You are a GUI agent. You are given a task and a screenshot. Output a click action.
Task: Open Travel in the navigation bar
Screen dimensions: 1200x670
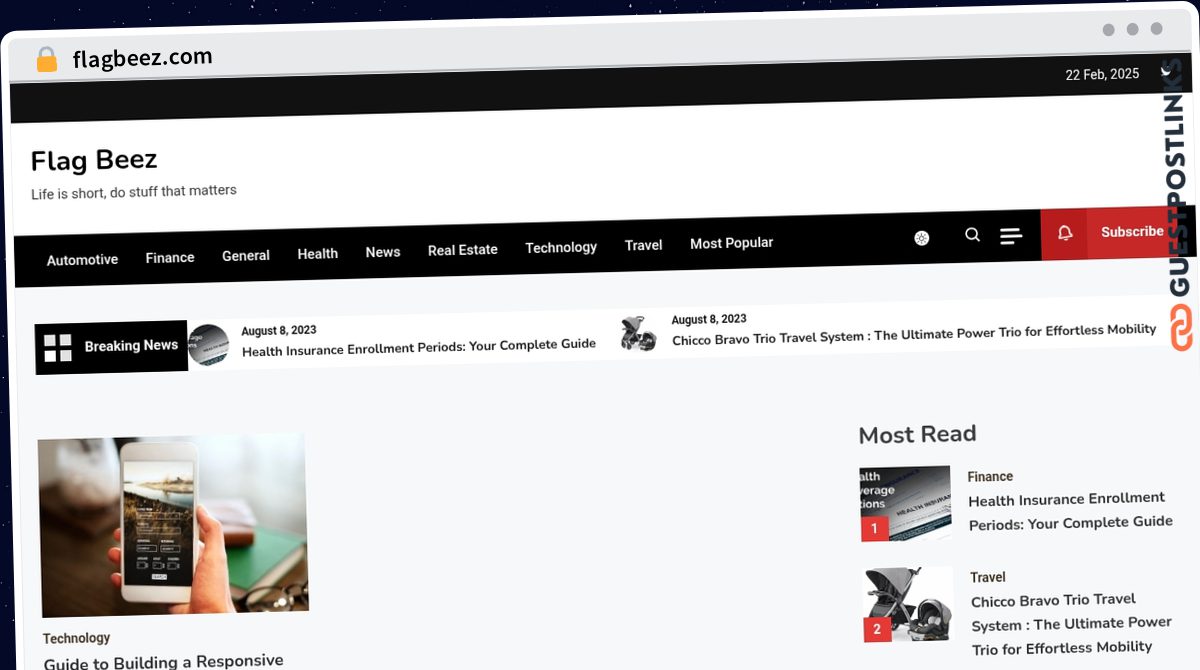point(644,245)
